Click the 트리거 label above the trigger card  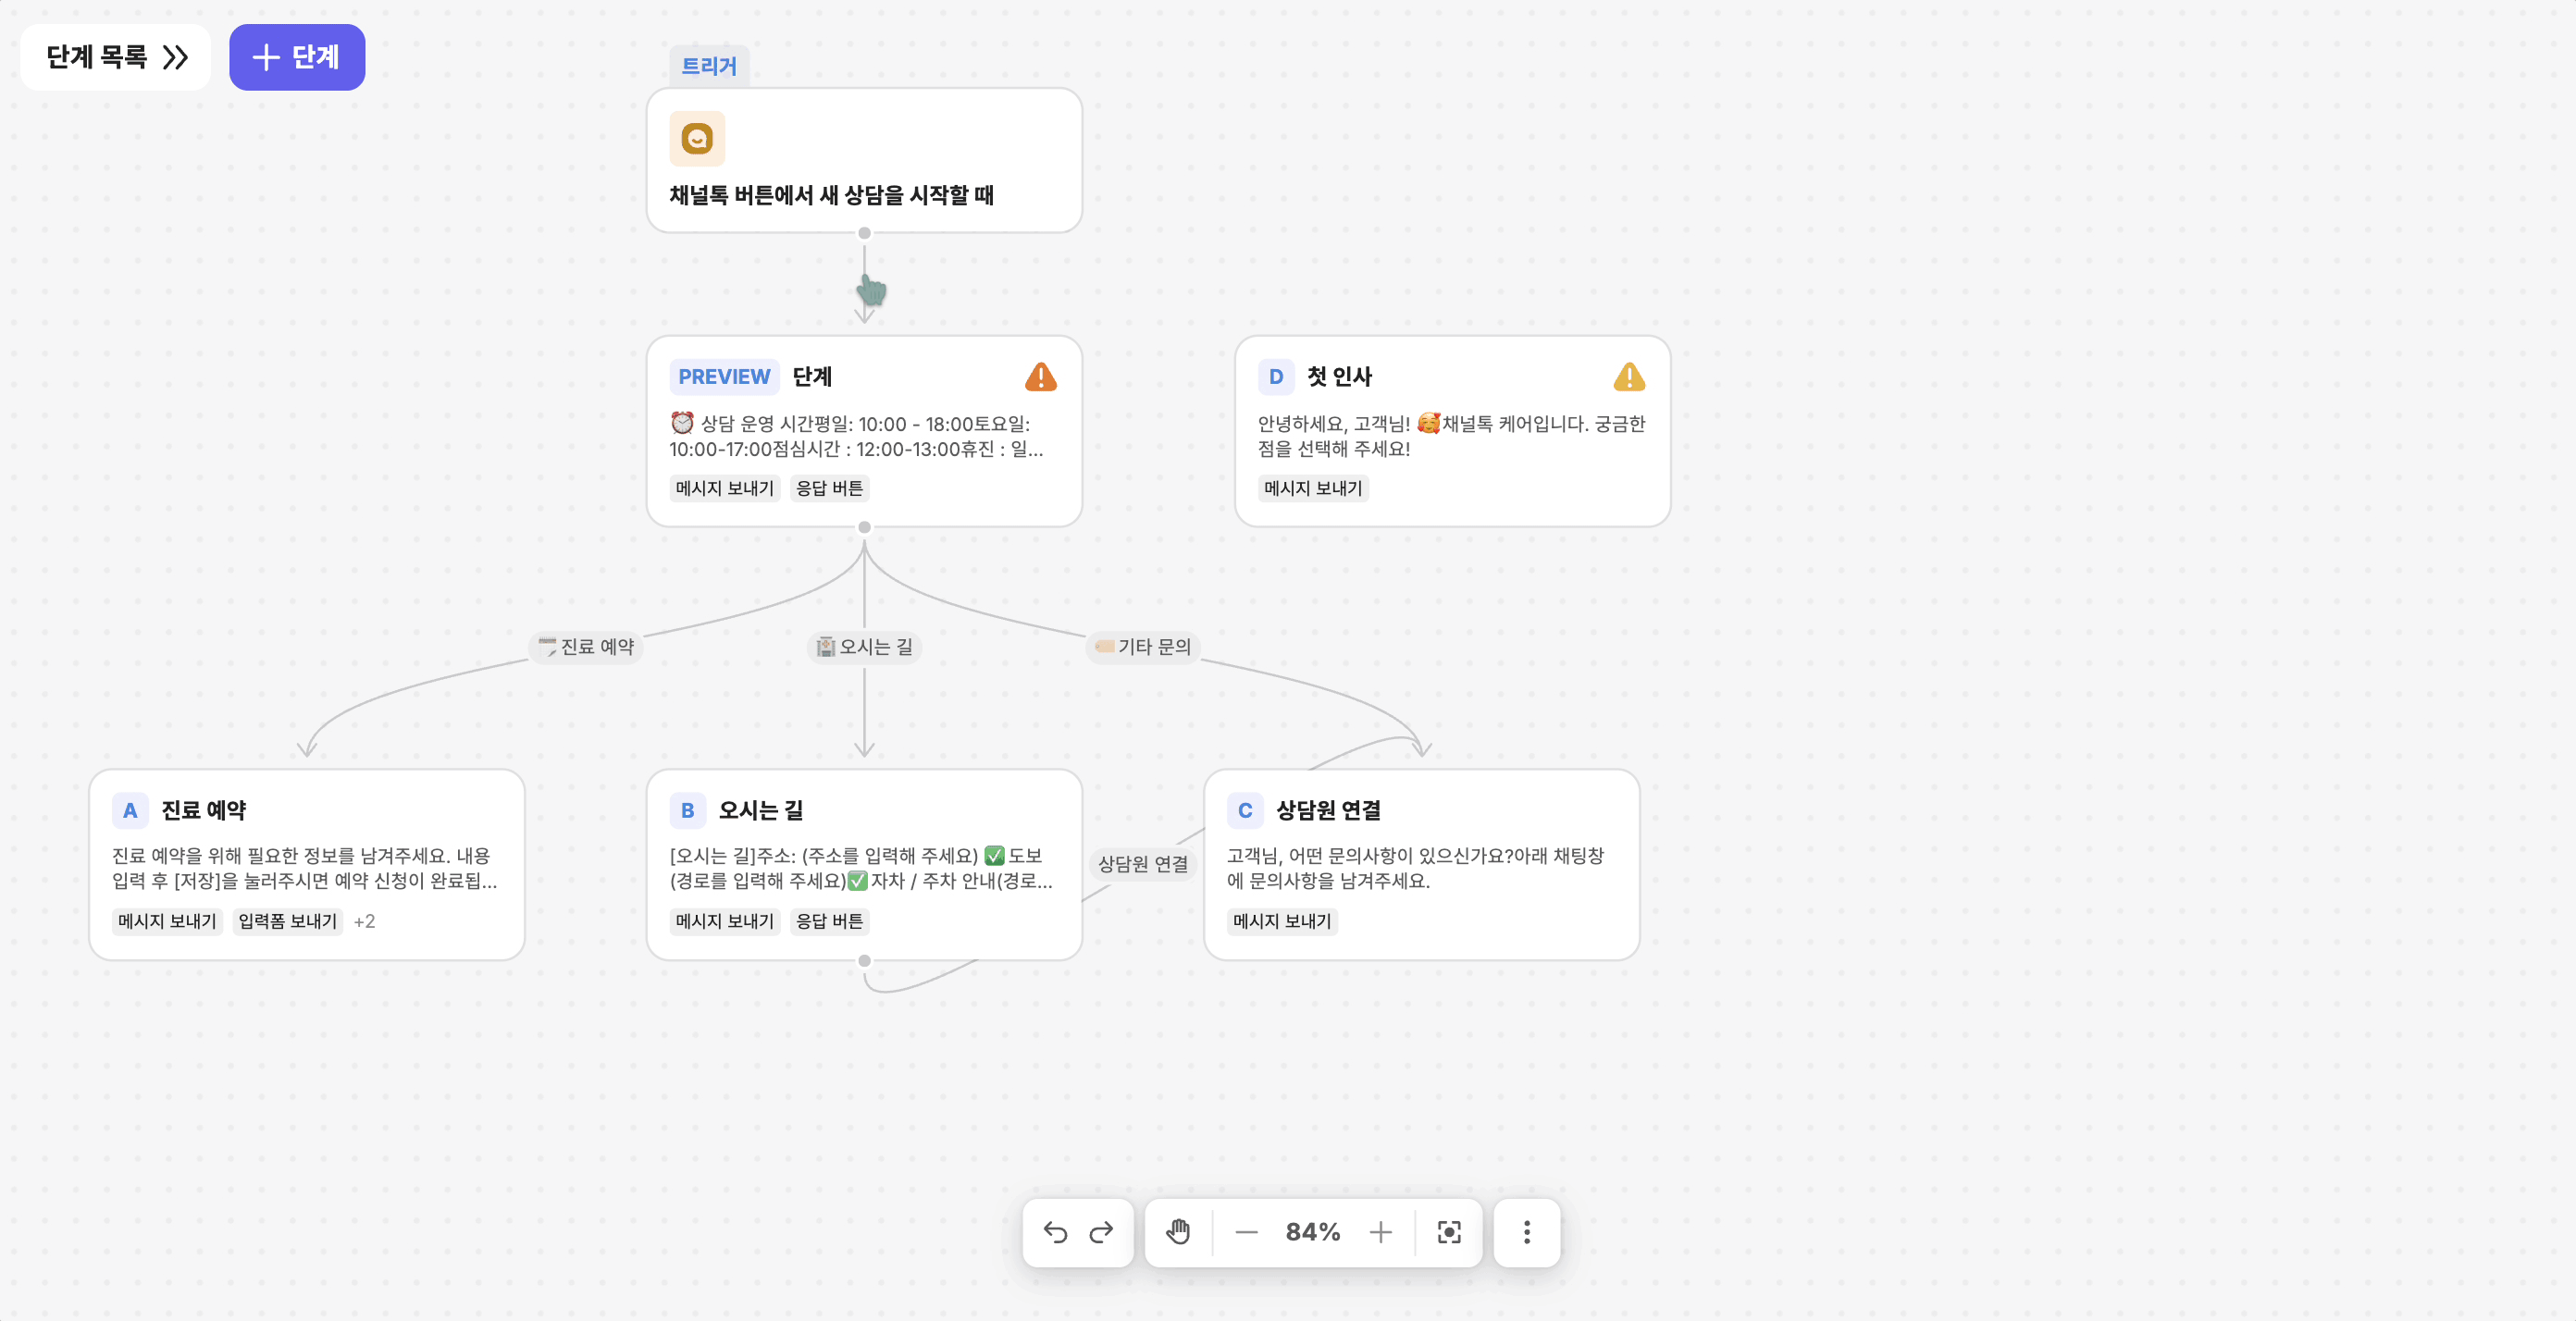click(x=709, y=65)
